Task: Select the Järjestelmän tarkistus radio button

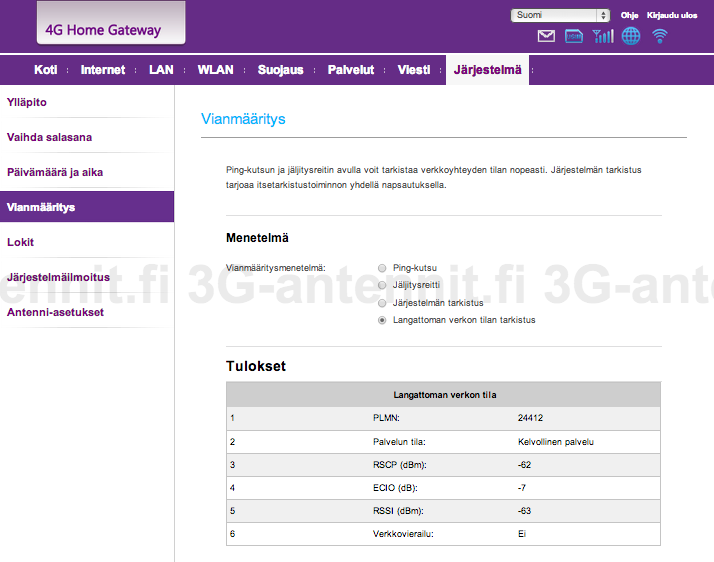Action: pyautogui.click(x=382, y=303)
